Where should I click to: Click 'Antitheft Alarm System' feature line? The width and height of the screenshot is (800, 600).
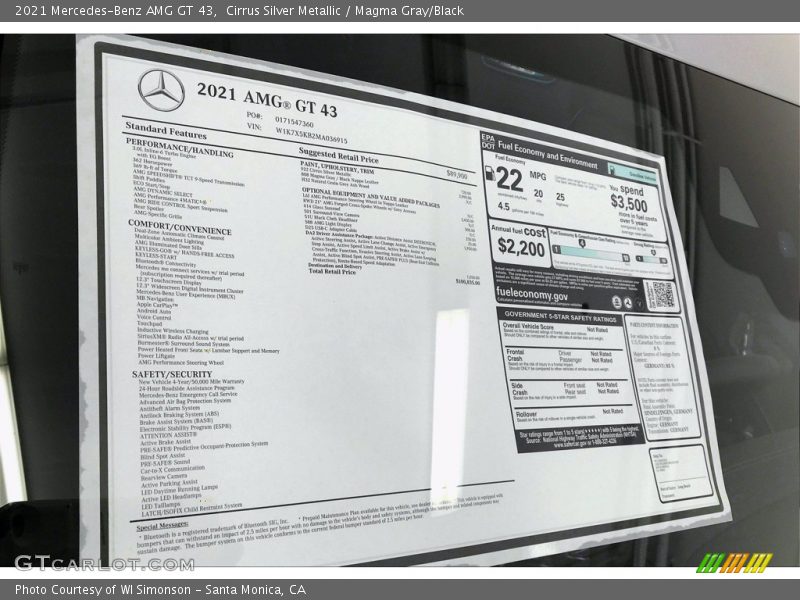click(170, 408)
